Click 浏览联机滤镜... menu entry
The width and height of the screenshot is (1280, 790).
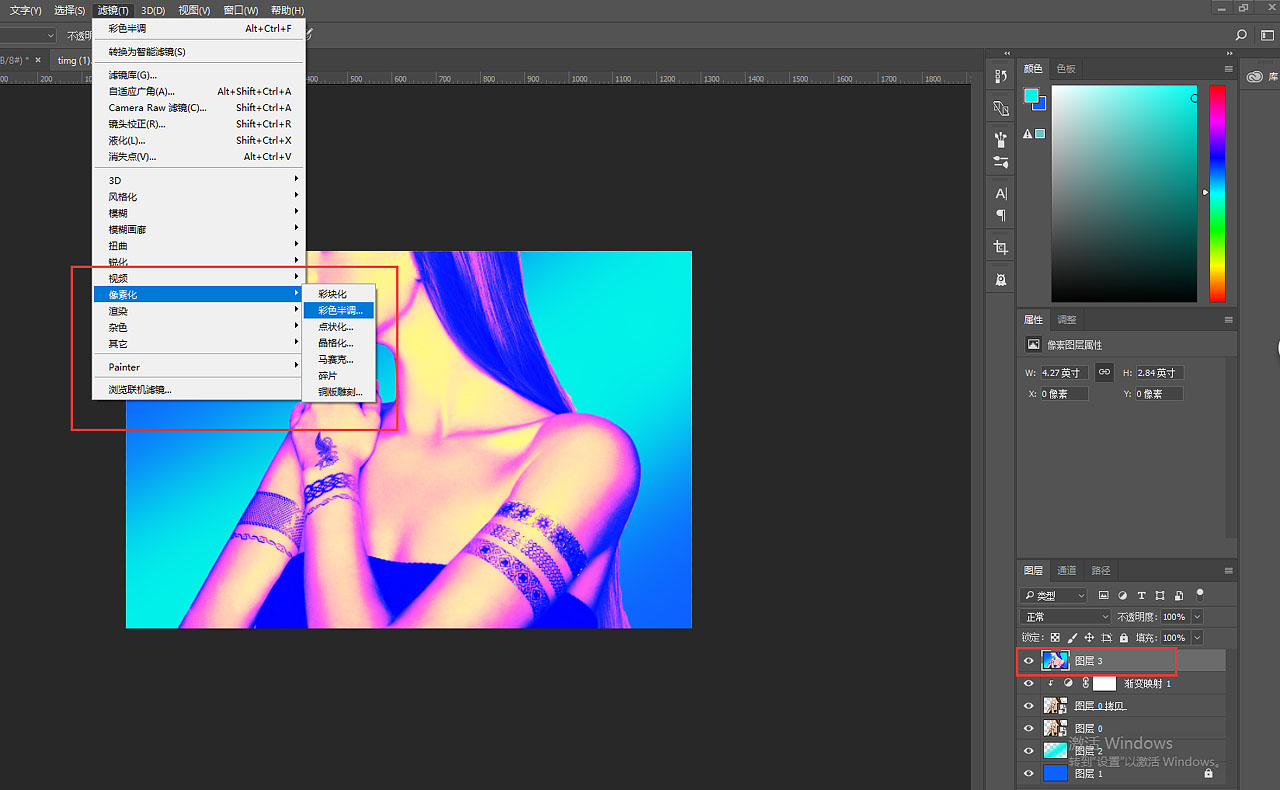(199, 389)
